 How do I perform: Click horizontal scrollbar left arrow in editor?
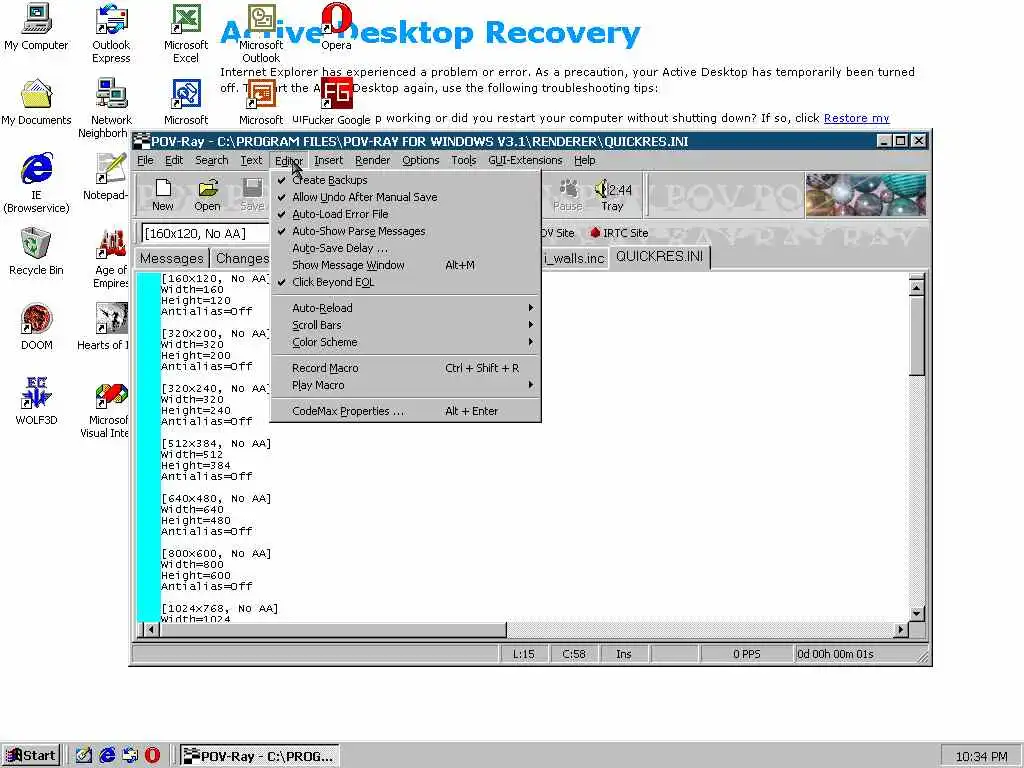click(x=151, y=630)
